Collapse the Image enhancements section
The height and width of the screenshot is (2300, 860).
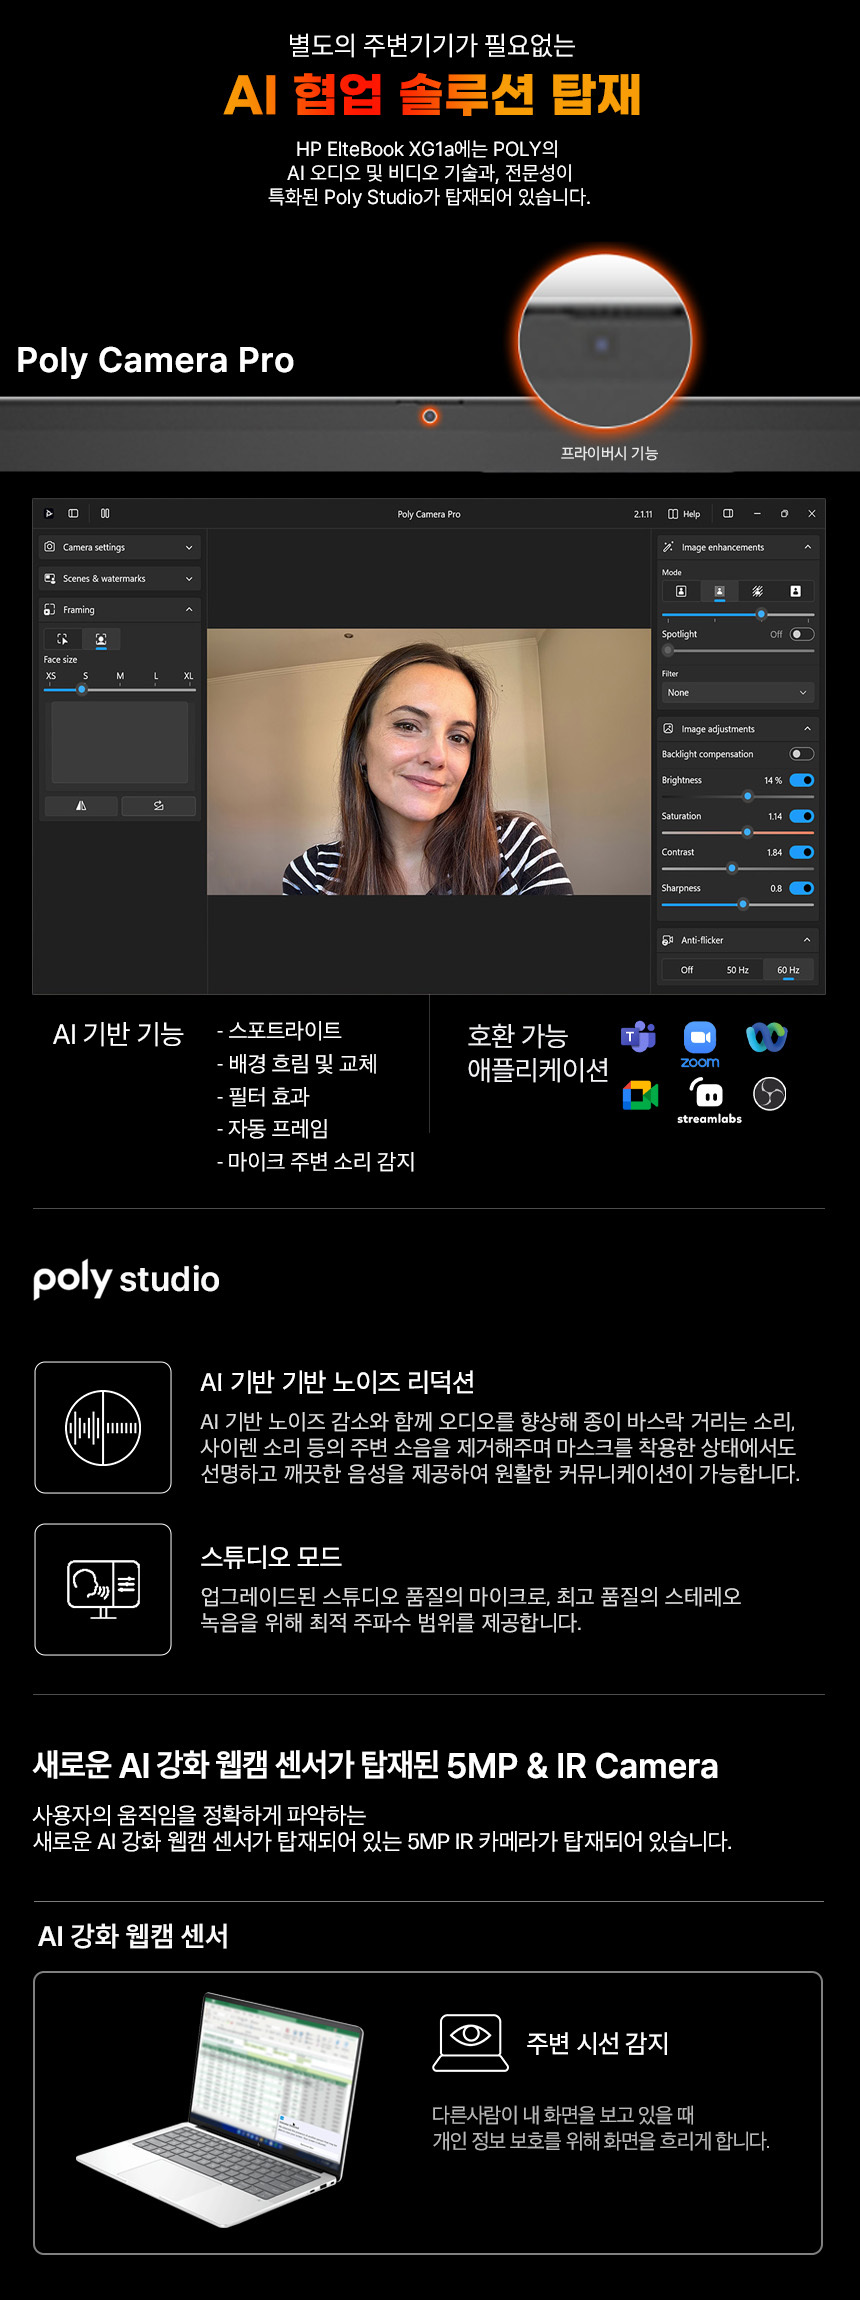738,547
